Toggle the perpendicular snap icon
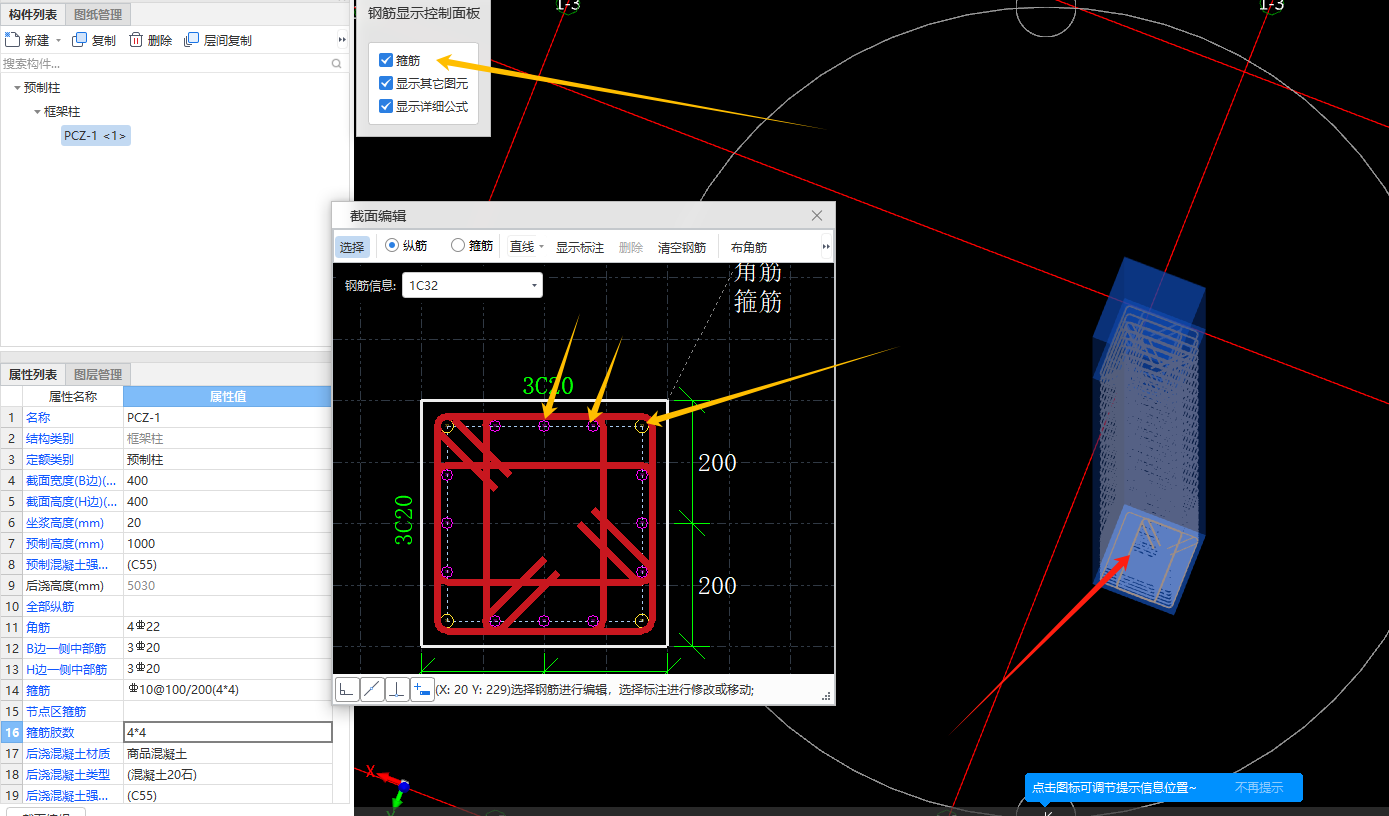The width and height of the screenshot is (1389, 816). tap(397, 689)
